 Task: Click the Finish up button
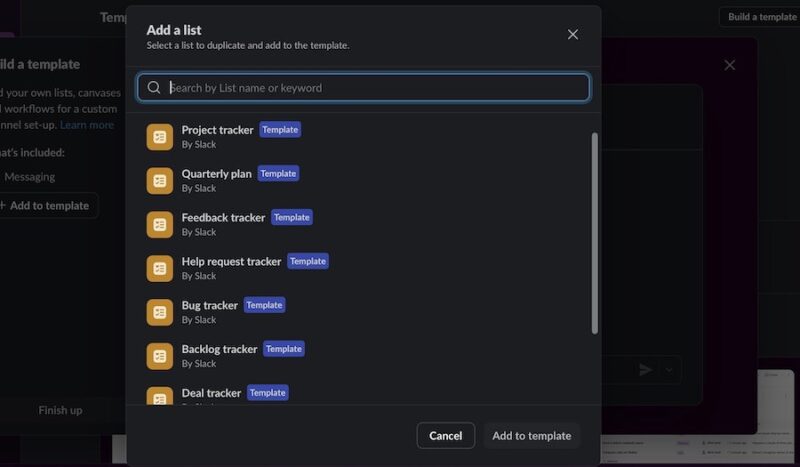point(60,410)
